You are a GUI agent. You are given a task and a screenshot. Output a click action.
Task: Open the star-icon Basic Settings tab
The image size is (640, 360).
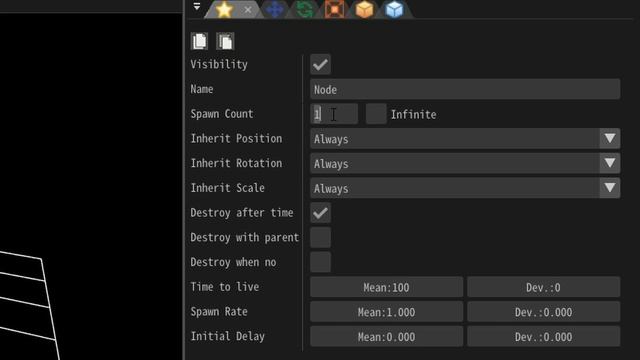pyautogui.click(x=224, y=9)
